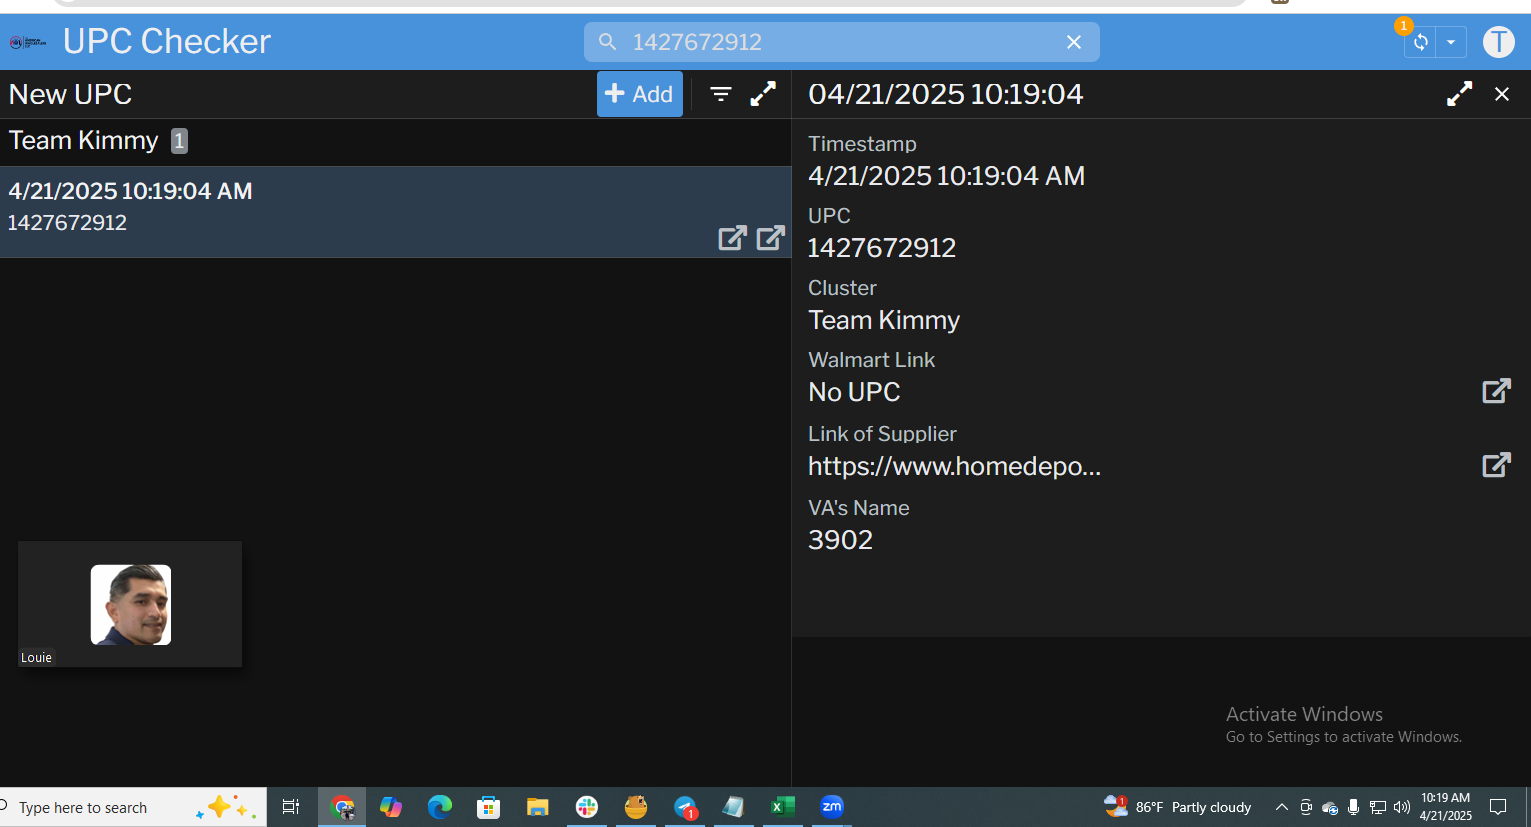Screen dimensions: 1531x827
Task: Open the user profile avatar T
Action: tap(1497, 42)
